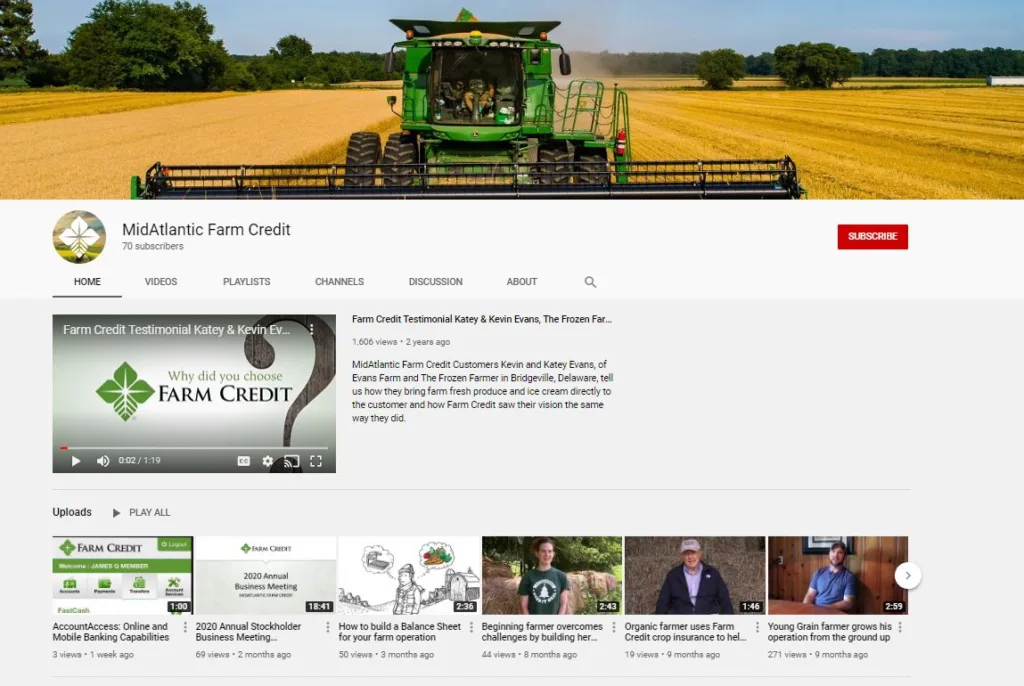Screen dimensions: 1024x686
Task: Open the featured video's three-dot menu
Action: click(312, 330)
